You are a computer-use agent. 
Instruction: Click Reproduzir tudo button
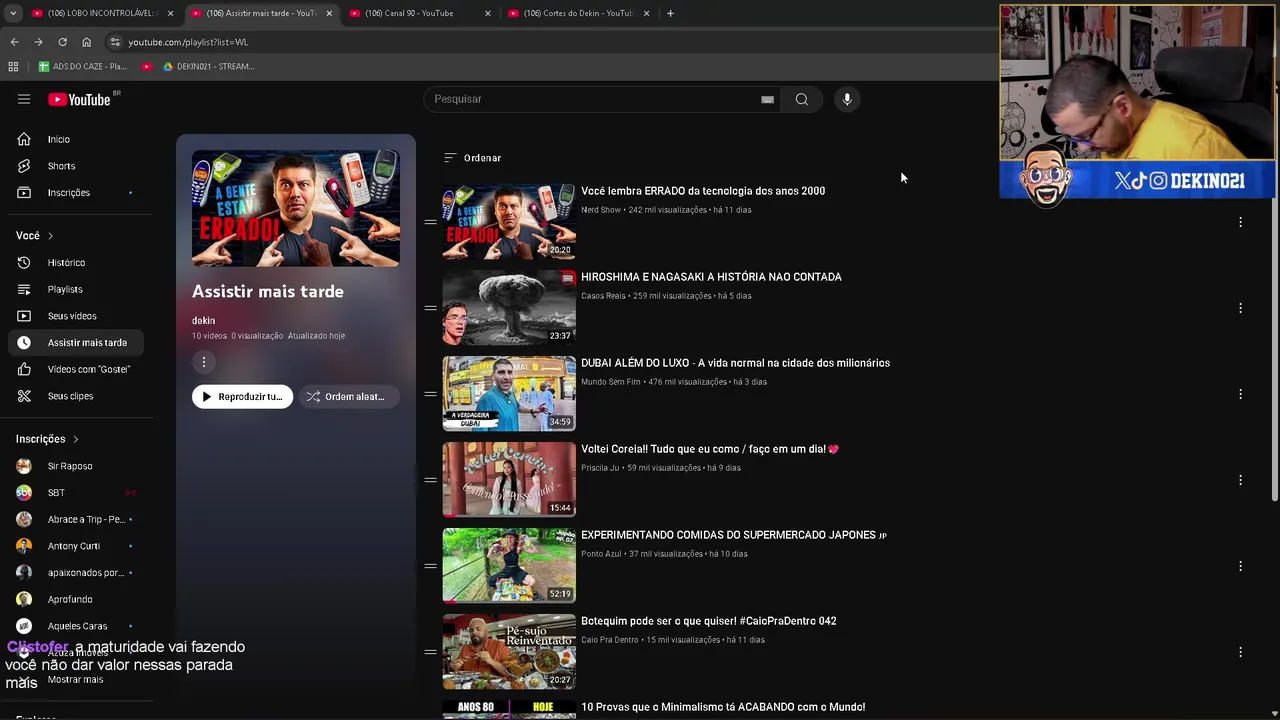242,397
